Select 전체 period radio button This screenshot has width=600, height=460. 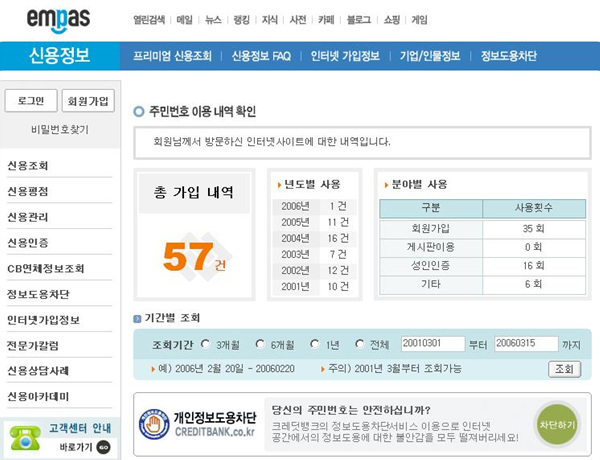tap(360, 344)
